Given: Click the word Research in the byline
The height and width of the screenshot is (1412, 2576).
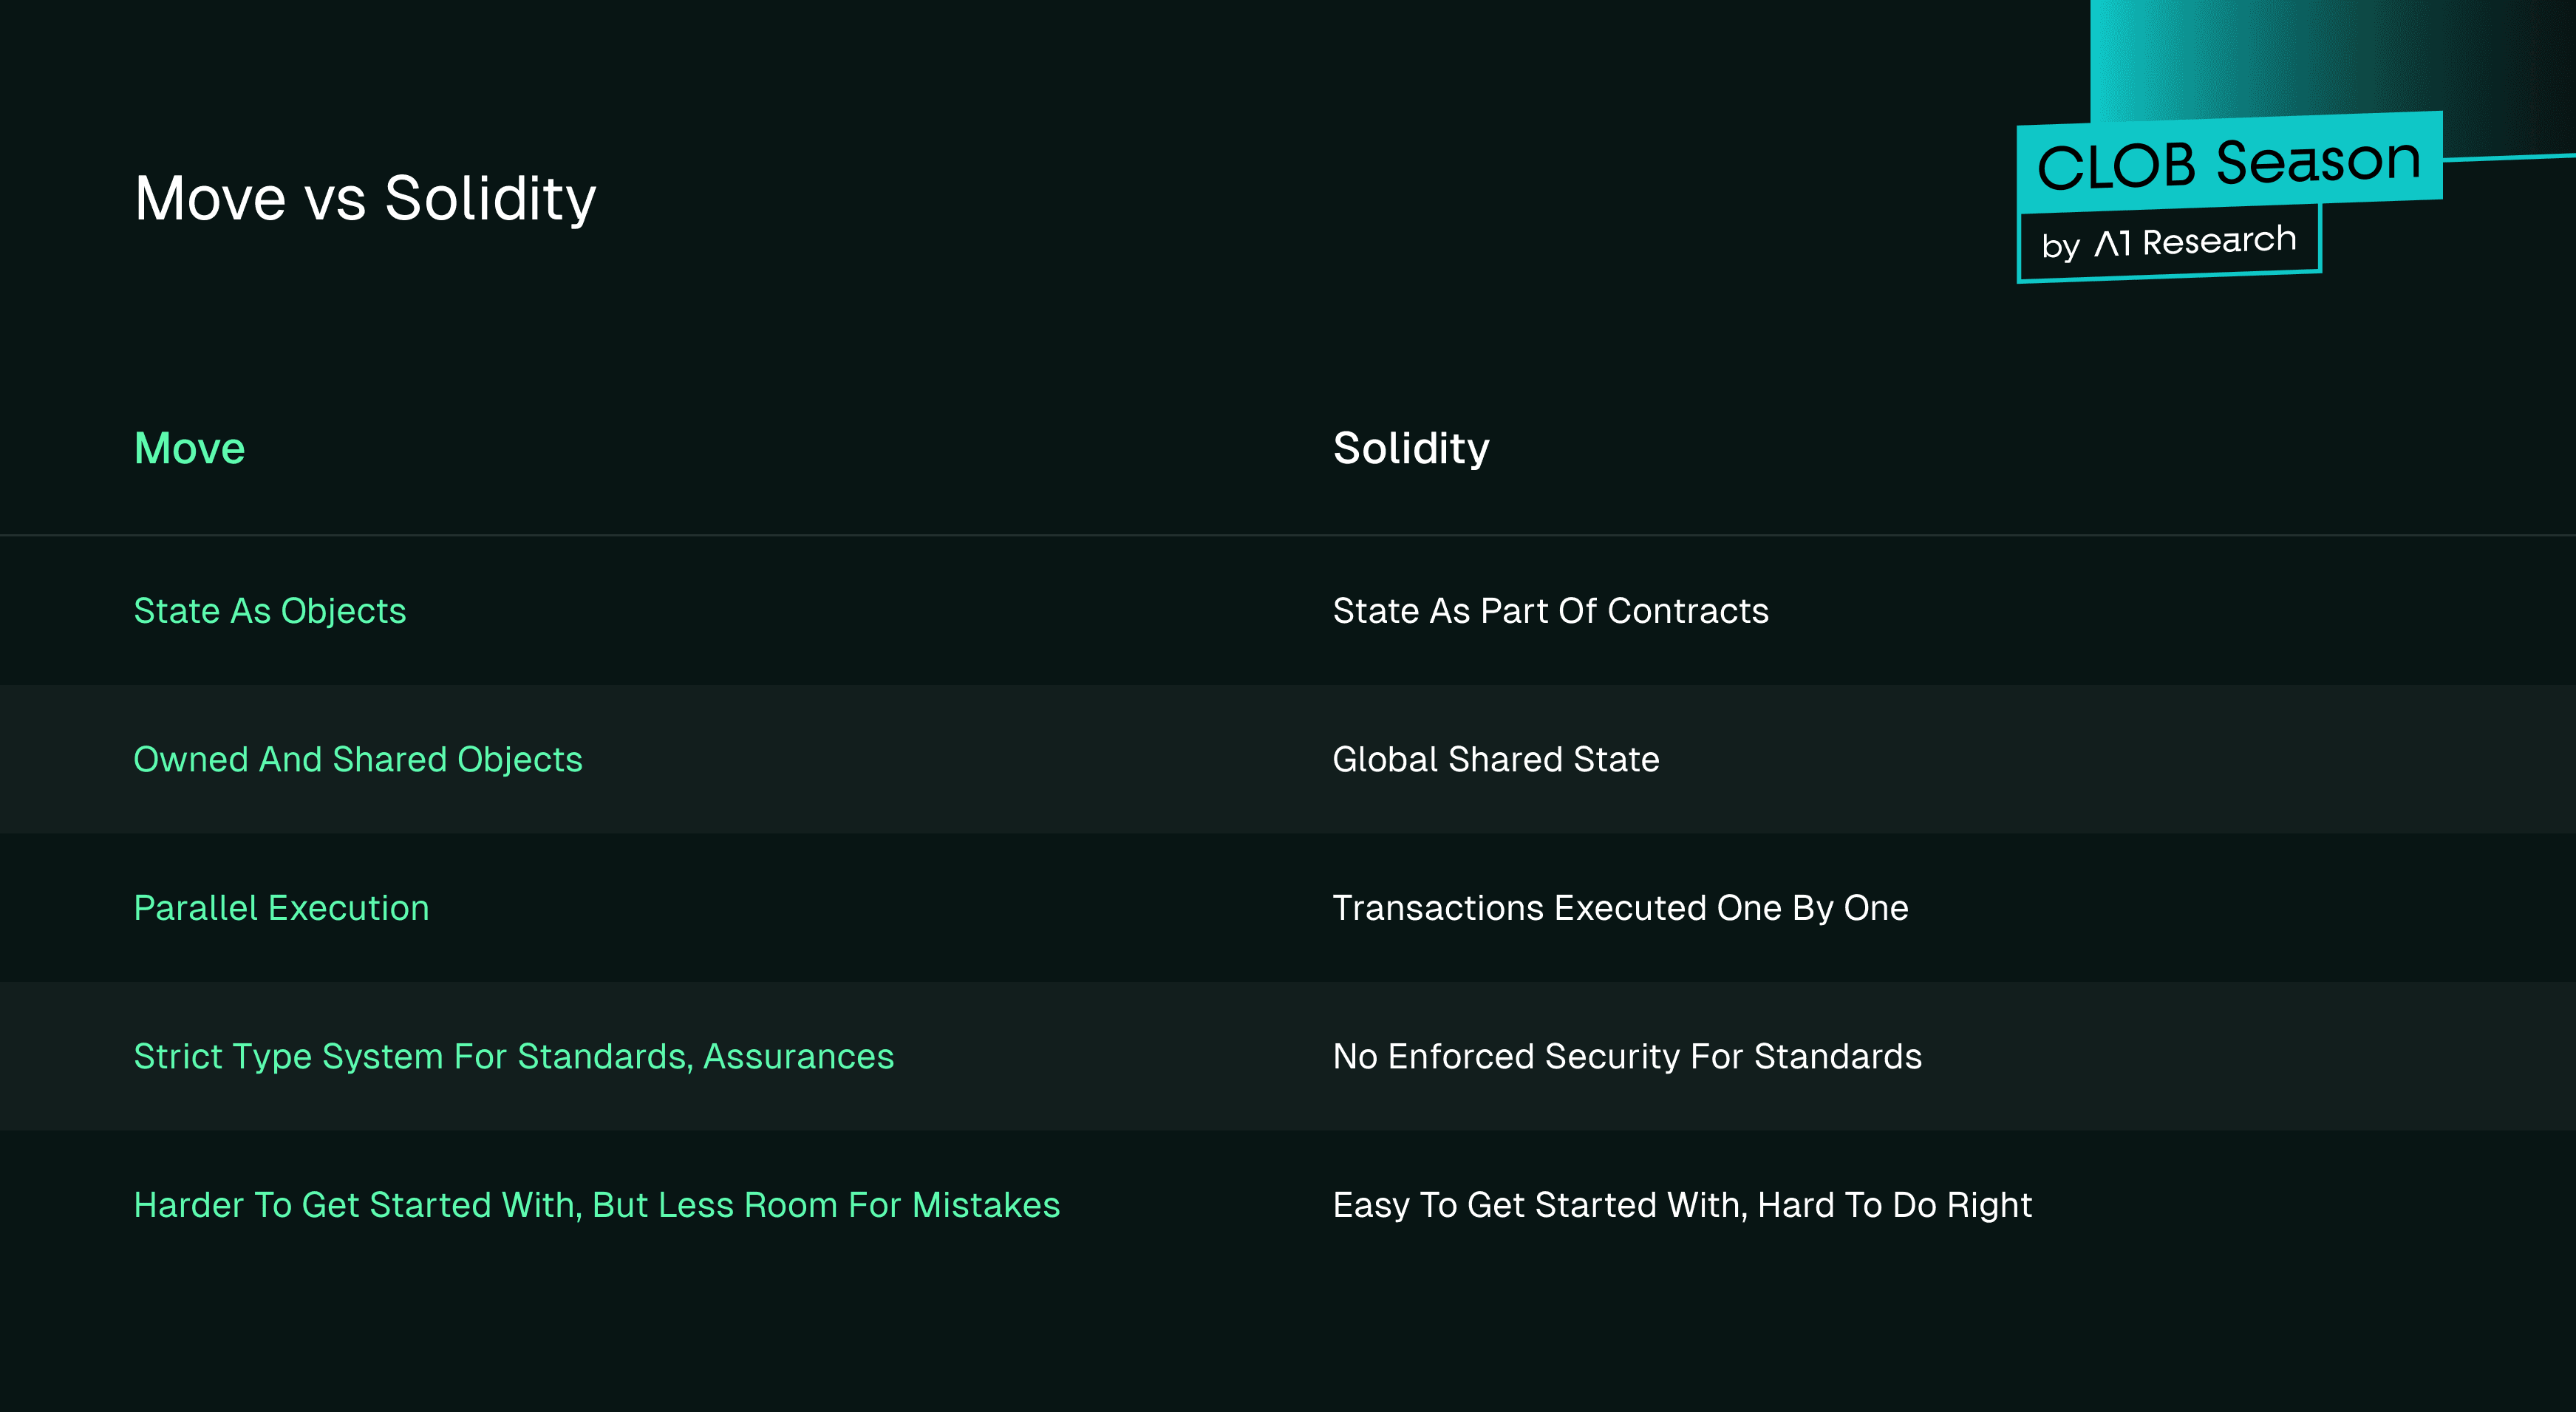Looking at the screenshot, I should [x=2219, y=240].
